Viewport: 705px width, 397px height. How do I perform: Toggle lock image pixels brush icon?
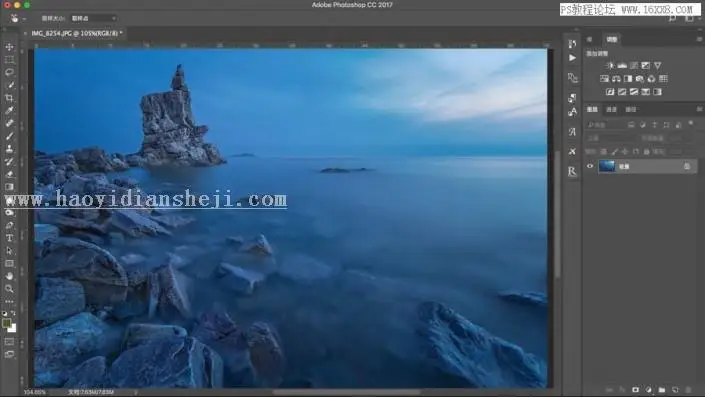click(x=614, y=152)
